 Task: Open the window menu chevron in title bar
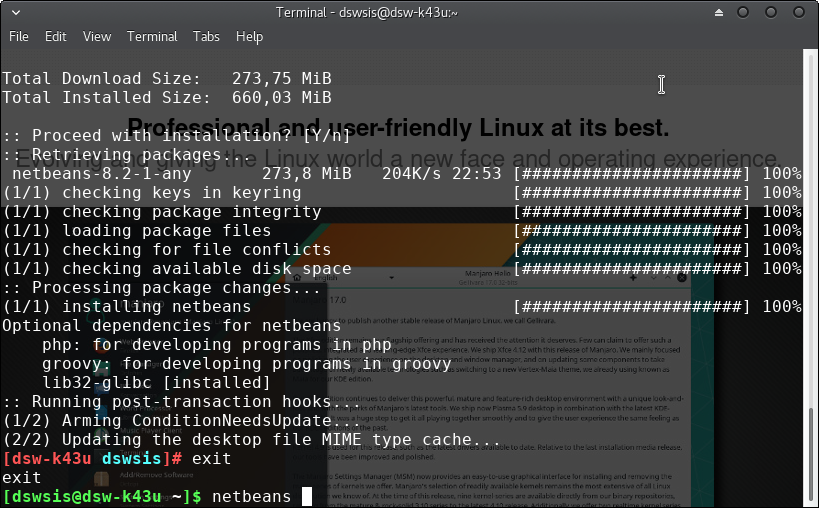pyautogui.click(x=18, y=13)
